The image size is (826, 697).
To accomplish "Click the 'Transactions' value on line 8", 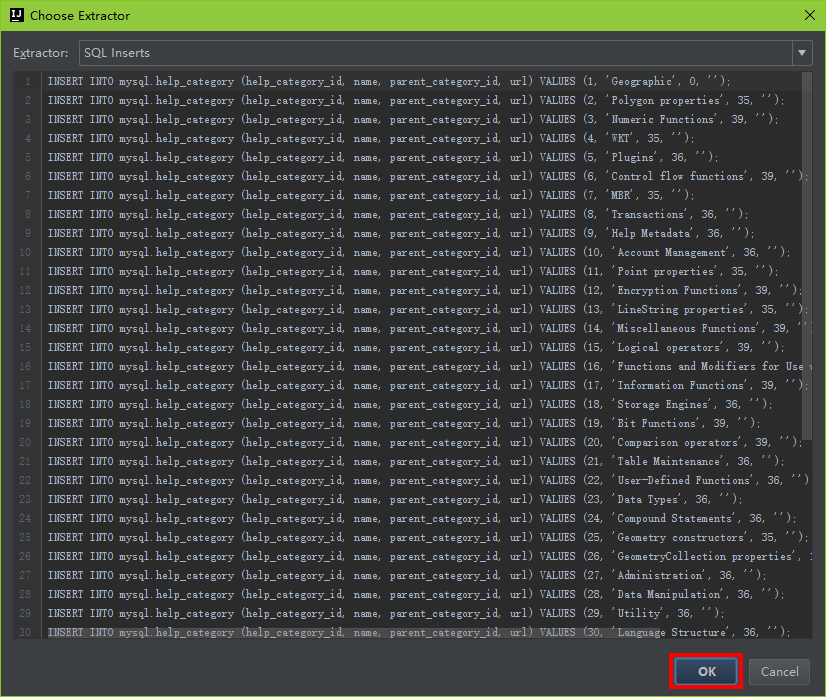I will [648, 214].
